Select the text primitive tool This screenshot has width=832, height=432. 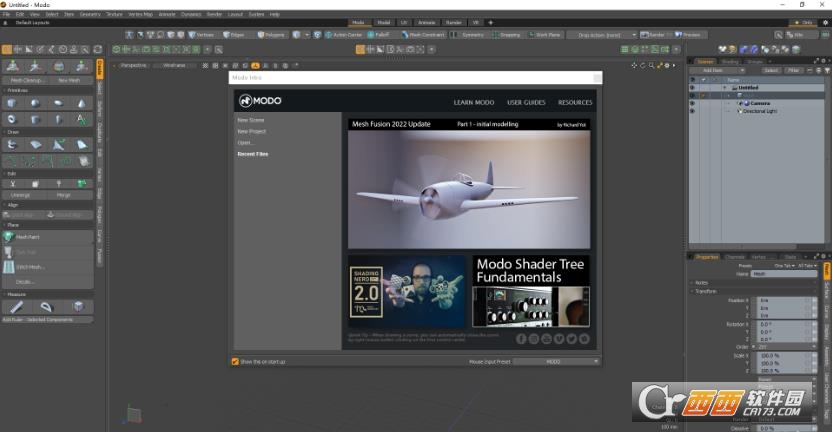pos(82,119)
